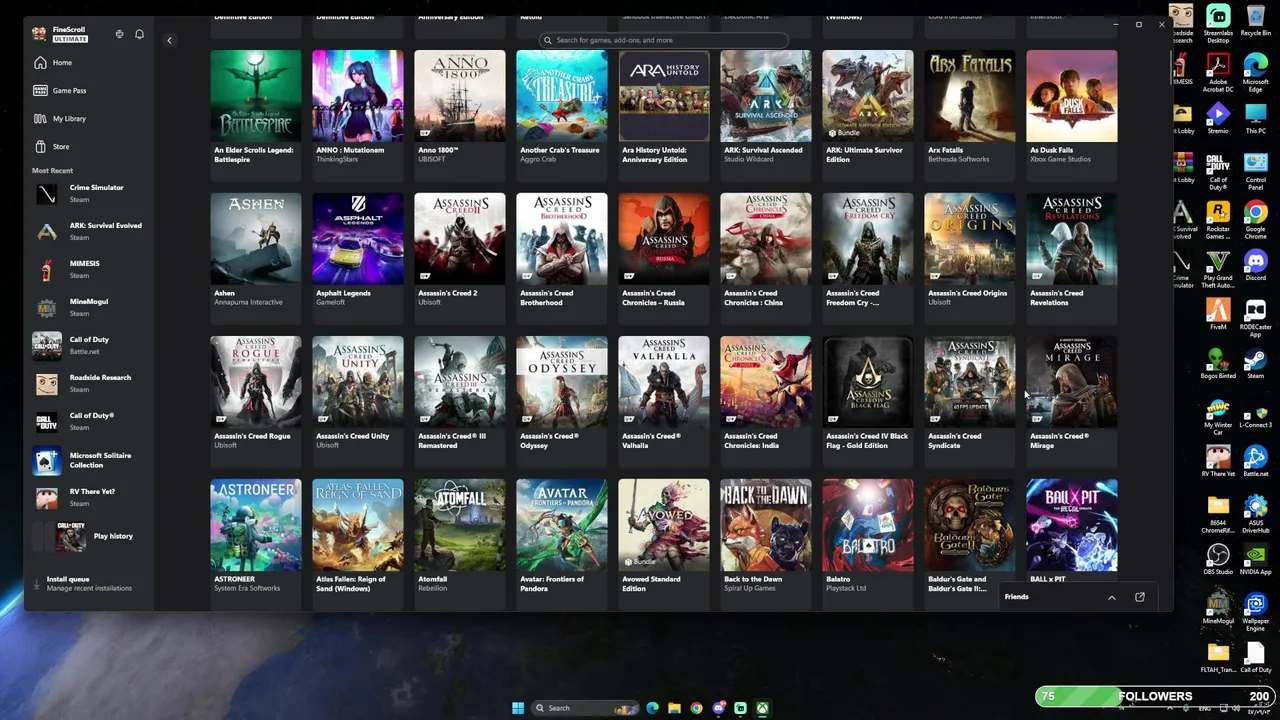
Task: Select BALL x PIT game tile
Action: tap(1071, 532)
